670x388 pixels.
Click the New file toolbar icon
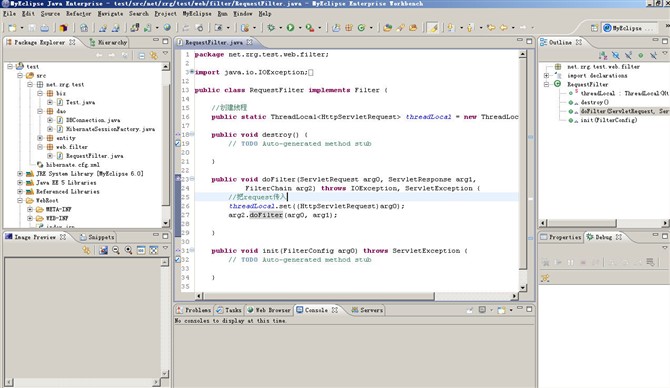(x=12, y=28)
